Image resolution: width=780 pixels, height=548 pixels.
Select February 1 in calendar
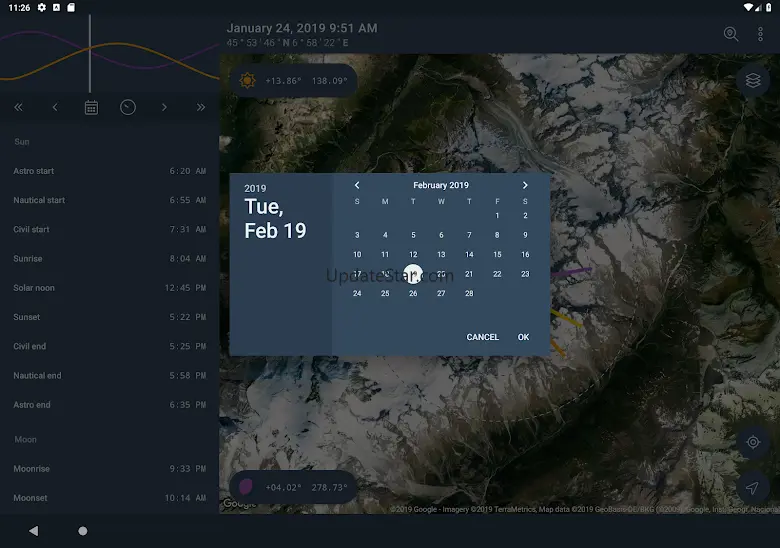[497, 215]
